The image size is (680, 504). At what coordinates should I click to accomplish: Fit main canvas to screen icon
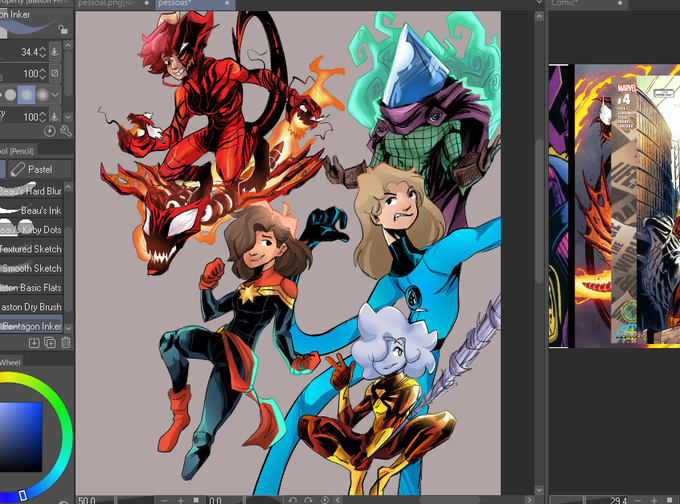pyautogui.click(x=196, y=501)
